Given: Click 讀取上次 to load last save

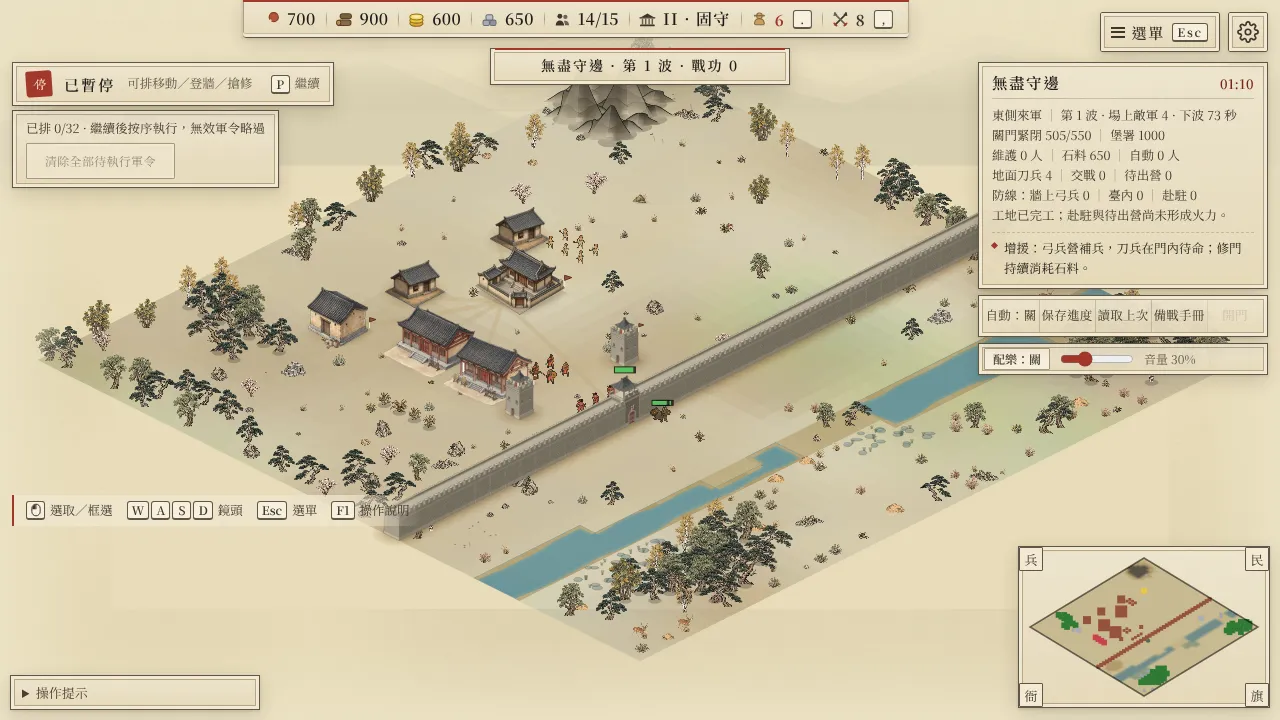Looking at the screenshot, I should [1123, 315].
